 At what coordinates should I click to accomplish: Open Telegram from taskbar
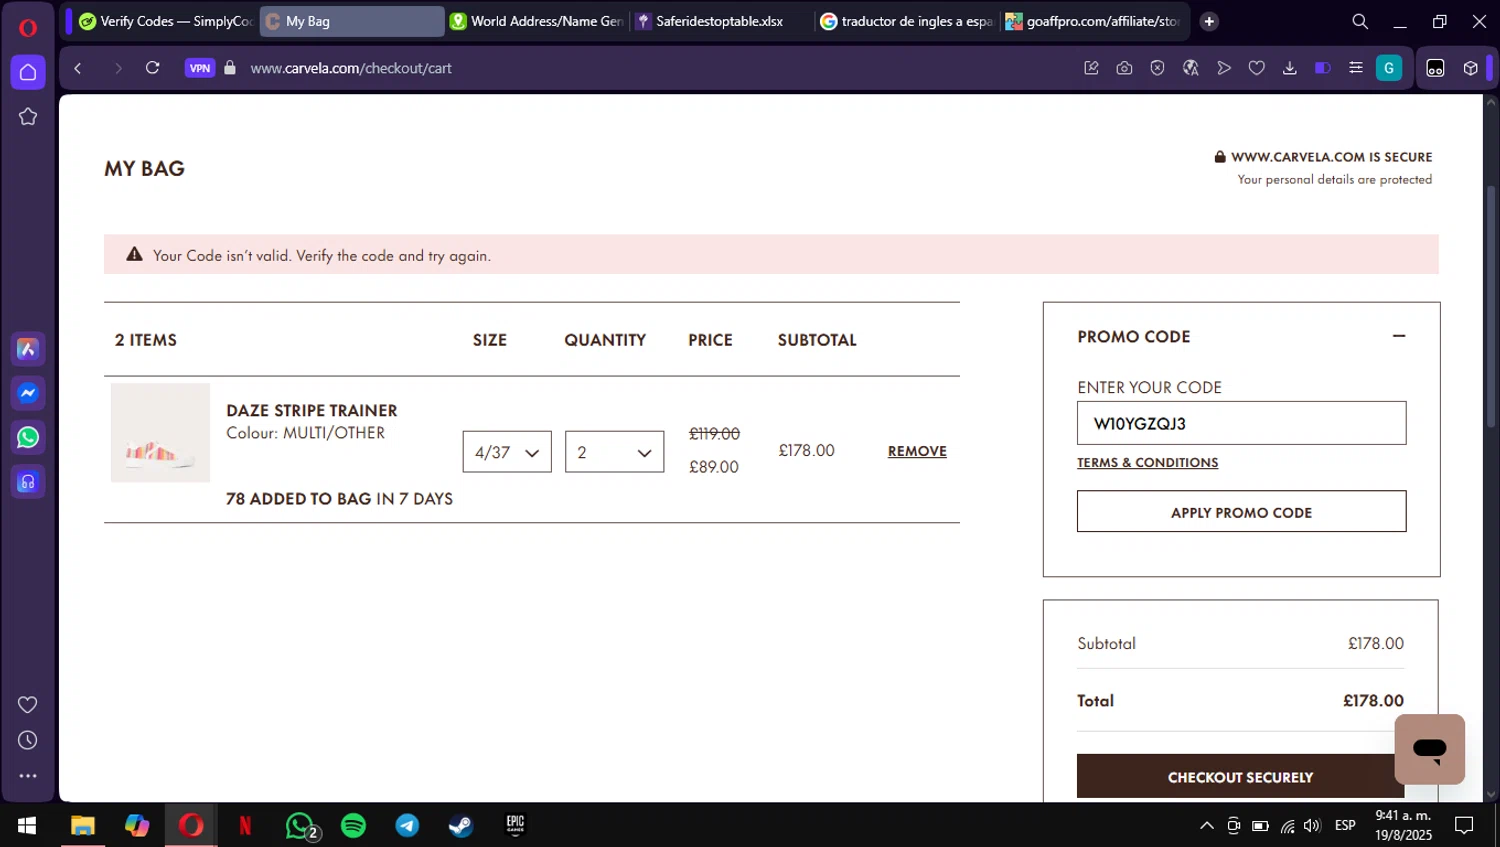pos(407,826)
